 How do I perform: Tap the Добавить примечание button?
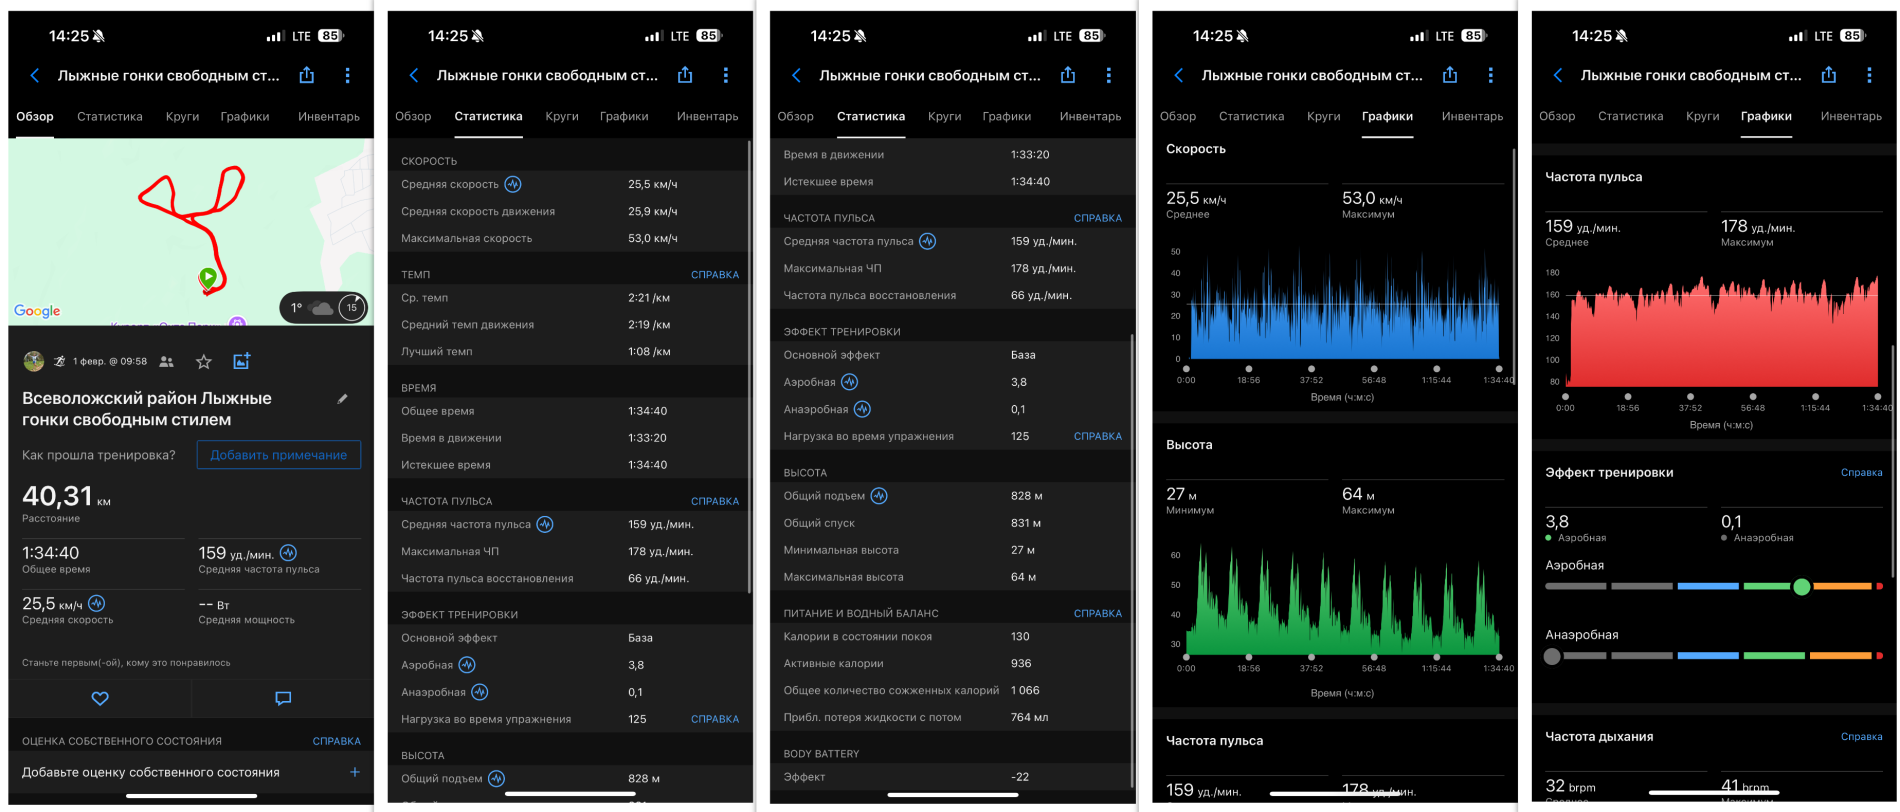point(279,455)
